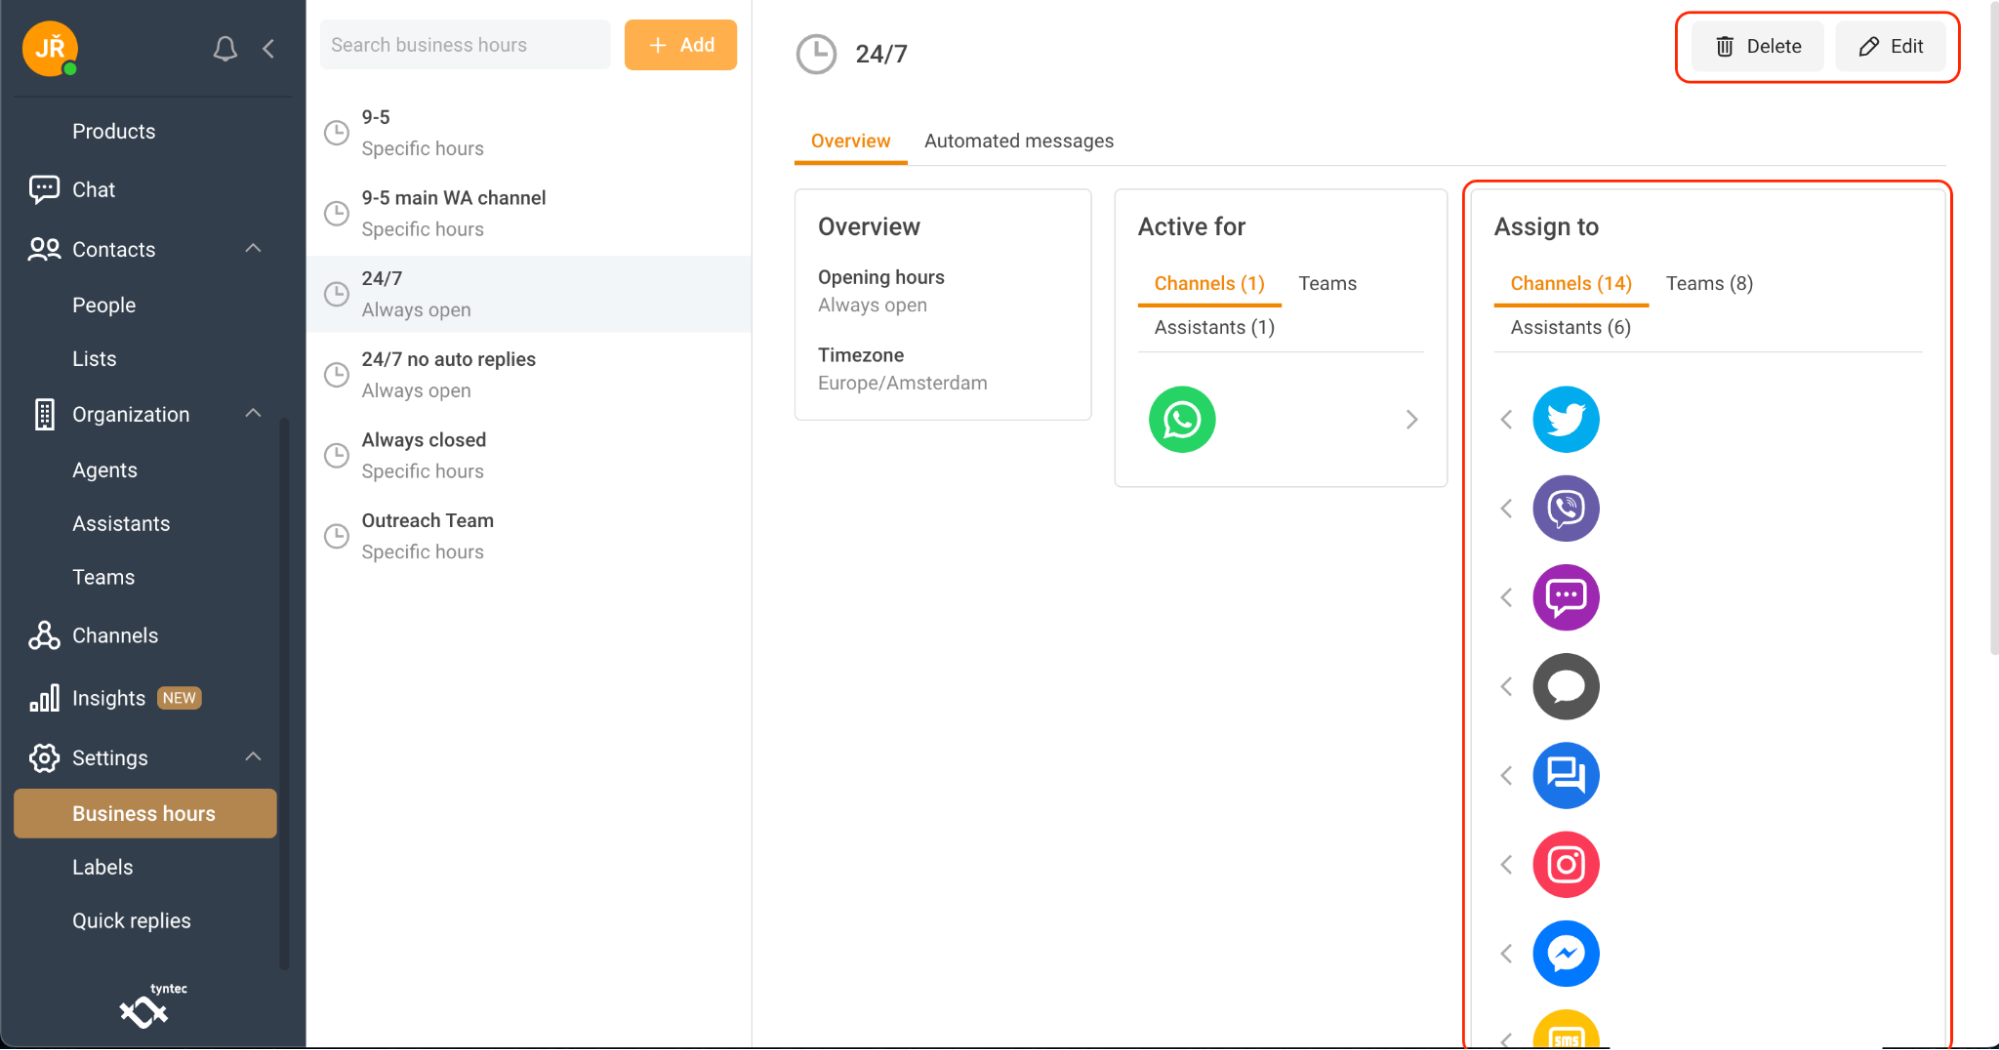Select the Twitter channel icon
This screenshot has width=1999, height=1050.
coord(1566,419)
